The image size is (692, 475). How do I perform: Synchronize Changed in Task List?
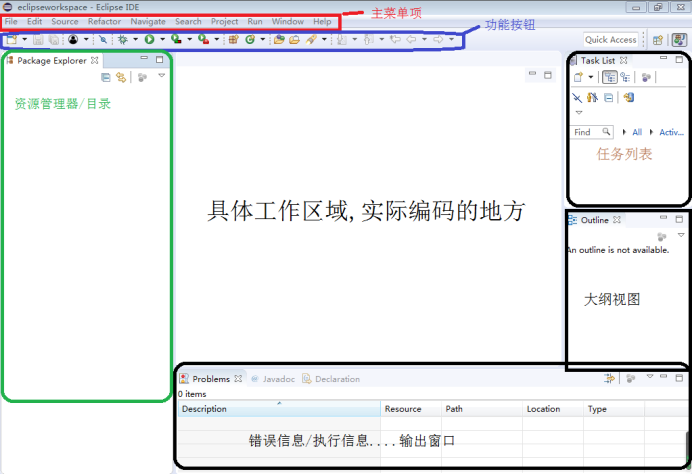pos(629,98)
